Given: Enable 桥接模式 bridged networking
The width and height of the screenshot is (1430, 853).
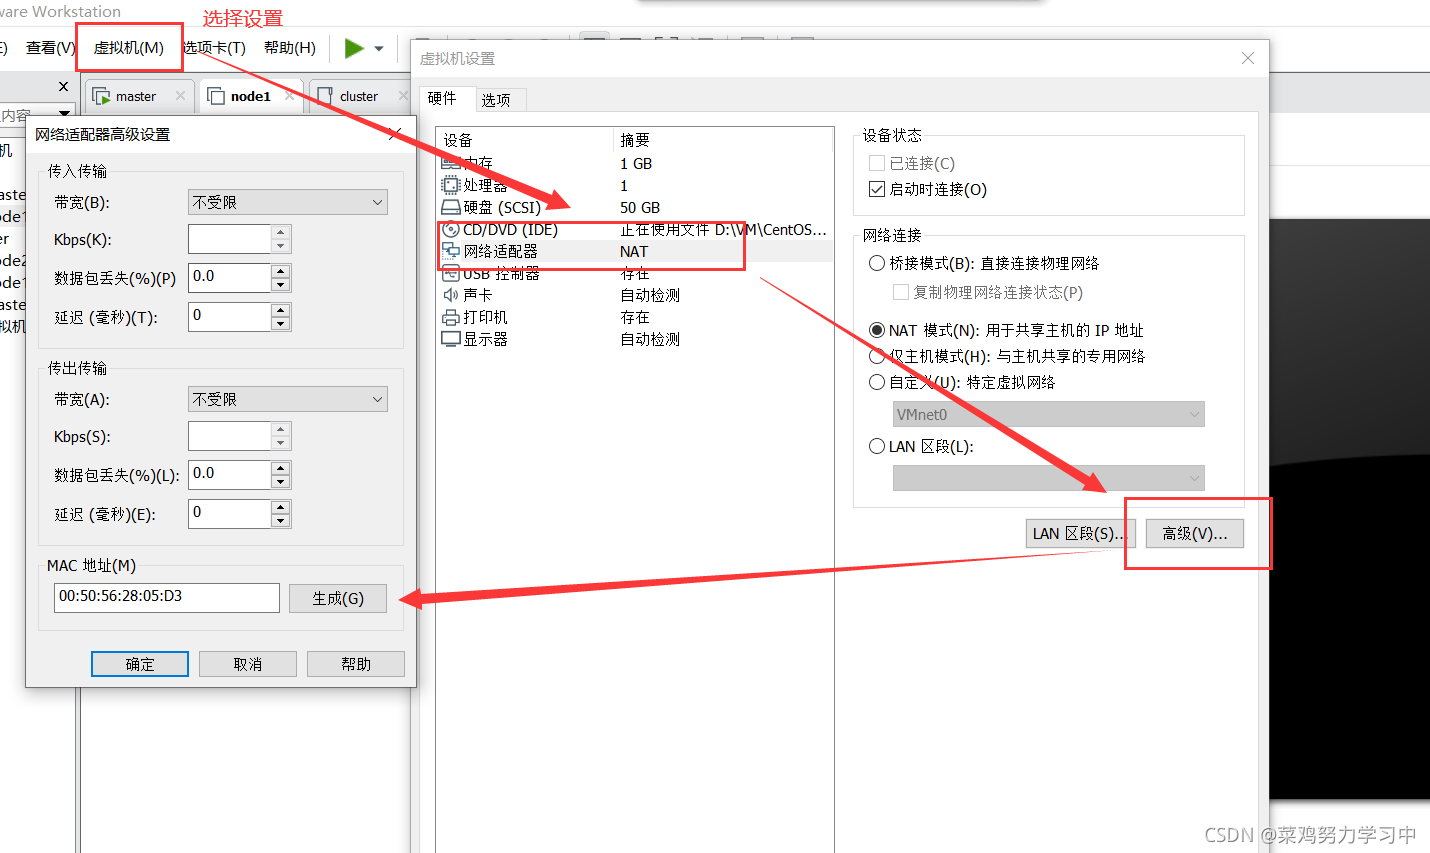Looking at the screenshot, I should point(876,261).
